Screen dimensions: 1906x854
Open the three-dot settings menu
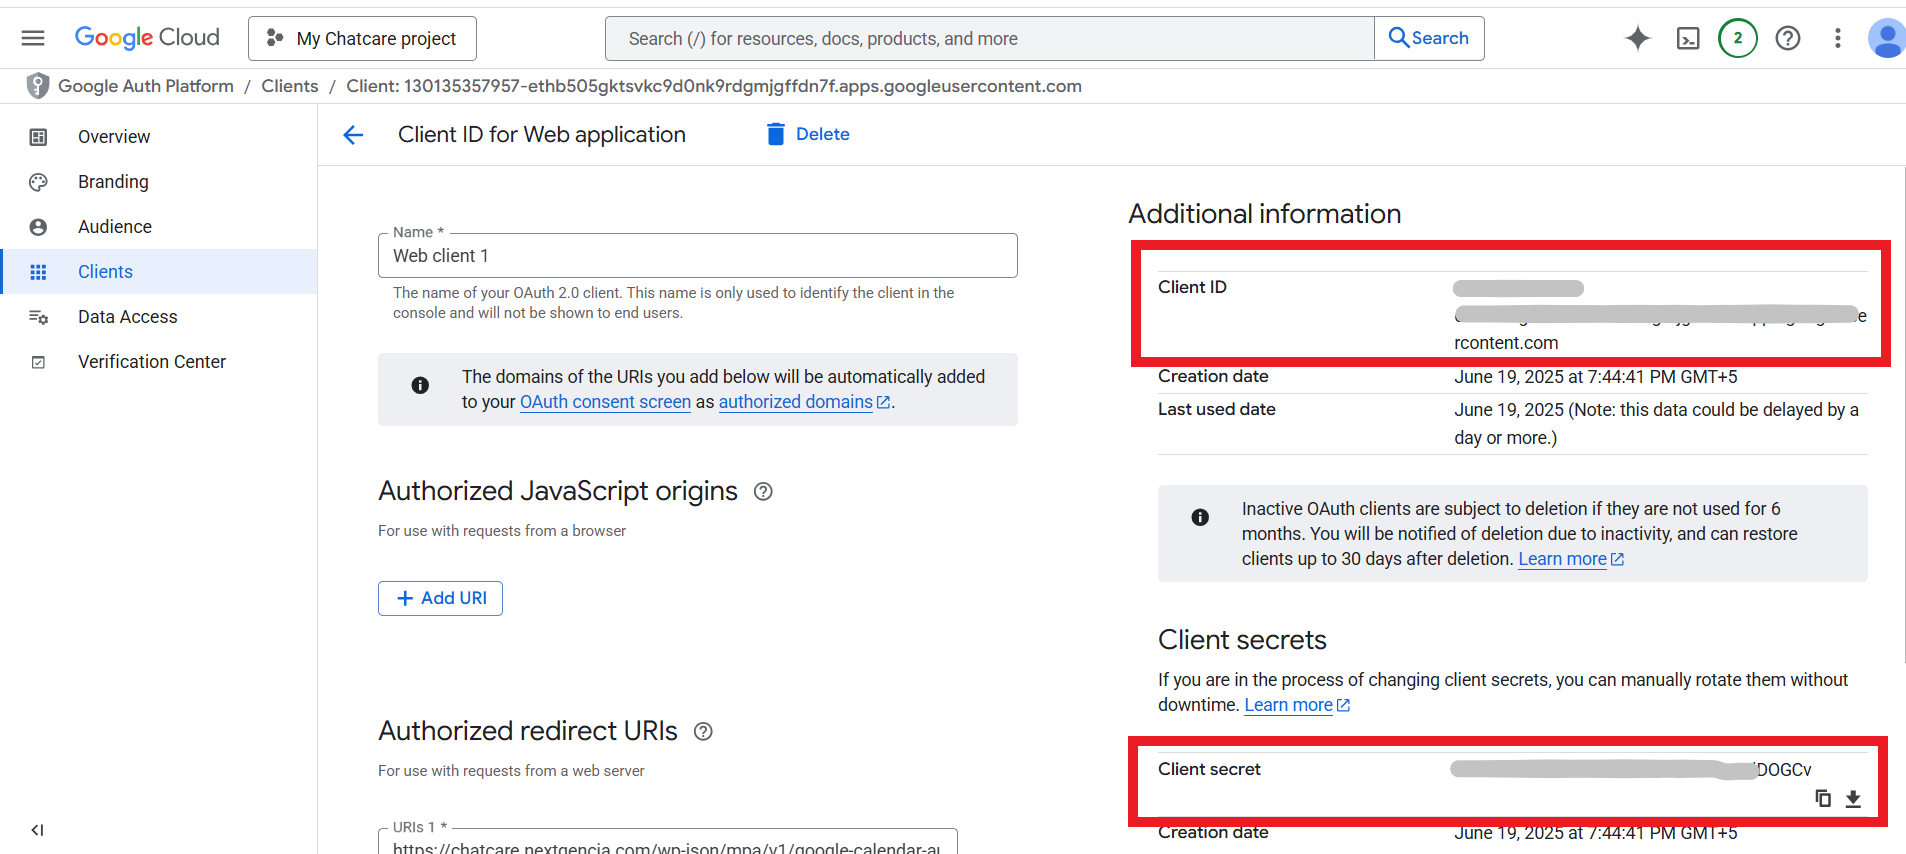1838,38
